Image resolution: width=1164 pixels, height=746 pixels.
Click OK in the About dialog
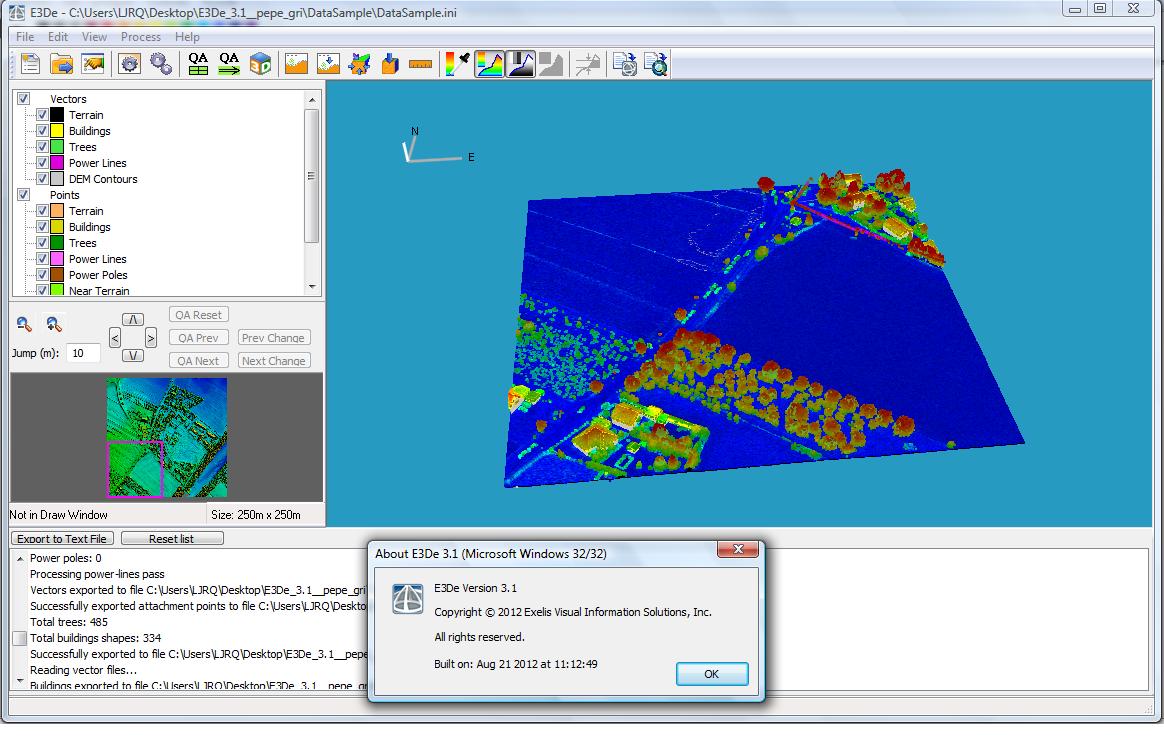point(712,674)
